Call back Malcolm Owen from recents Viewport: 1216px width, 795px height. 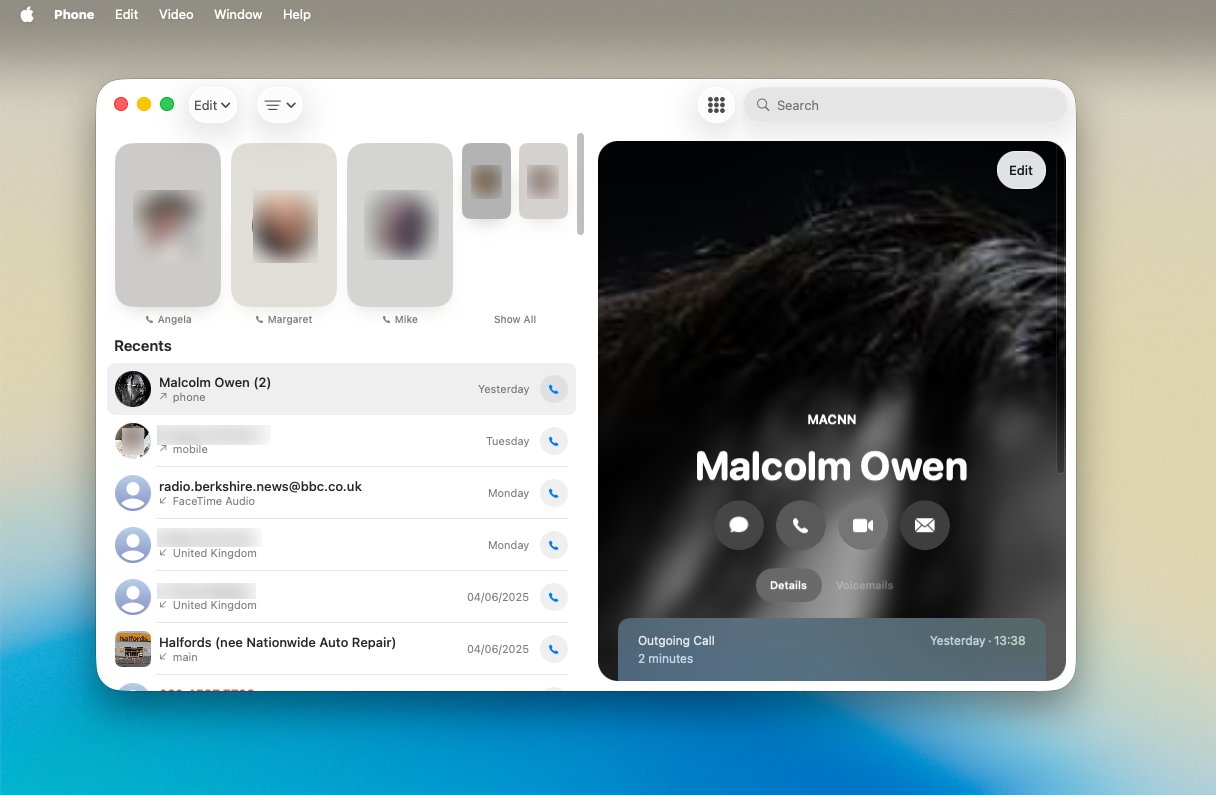click(554, 389)
